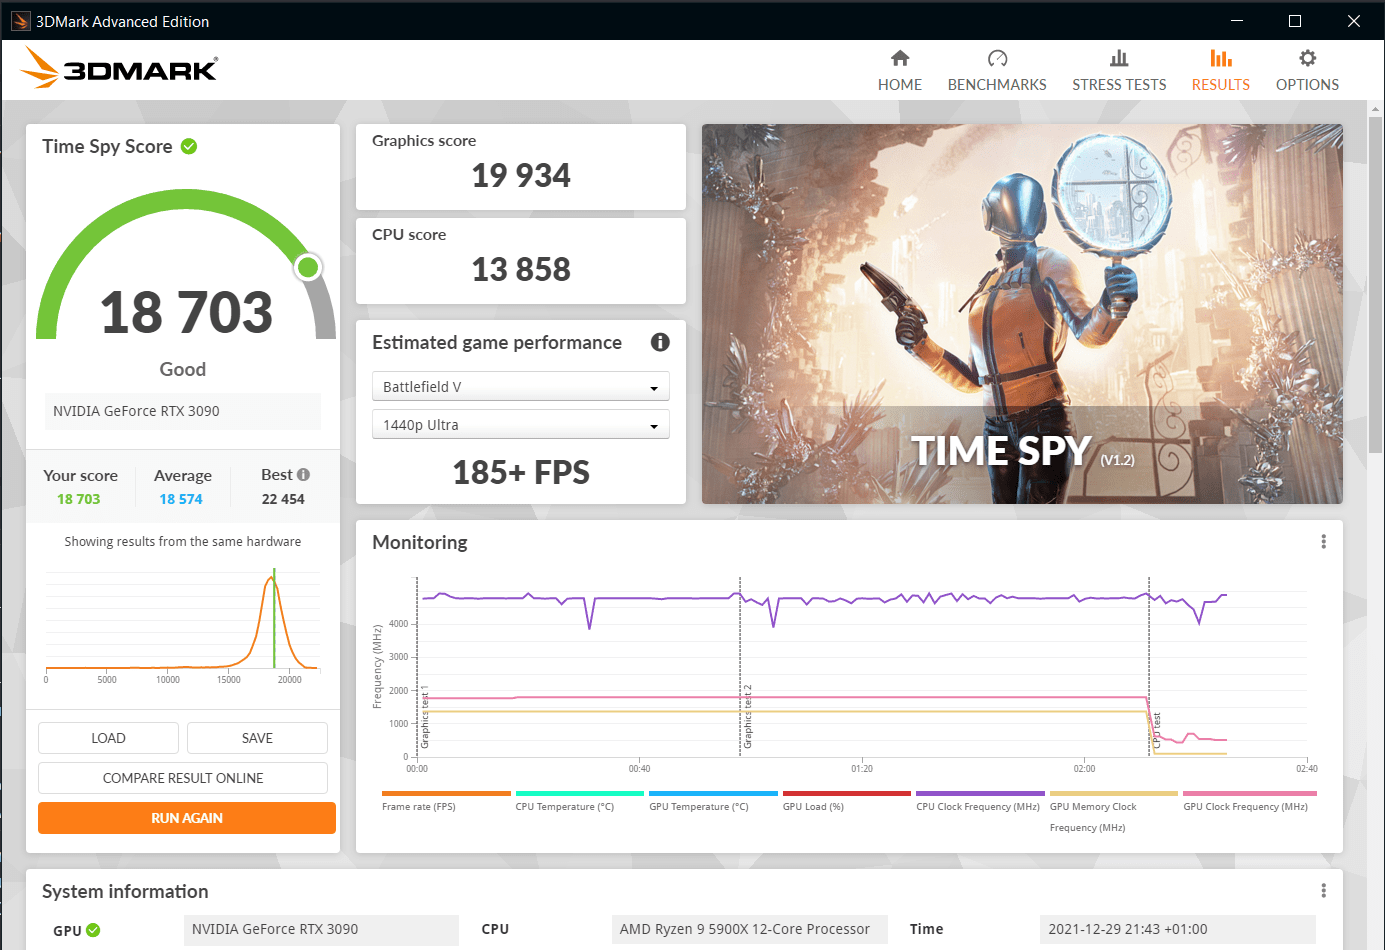Screen dimensions: 1385x950
Task: Open the 1440p Ultra resolution dropdown
Action: [x=520, y=425]
